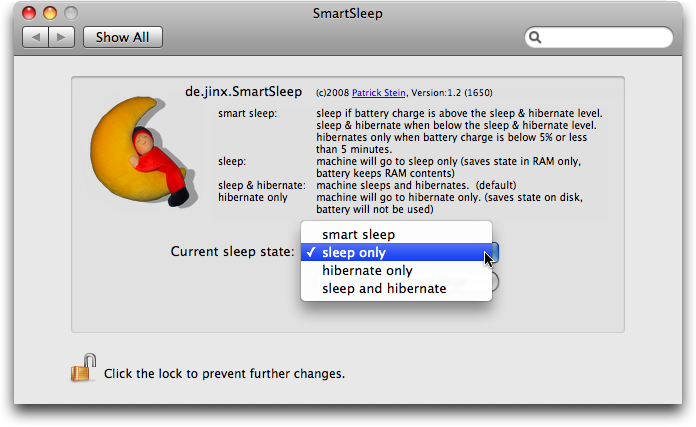The width and height of the screenshot is (696, 427).
Task: Click the 'Version:1.2 (1650)' text
Action: point(451,93)
